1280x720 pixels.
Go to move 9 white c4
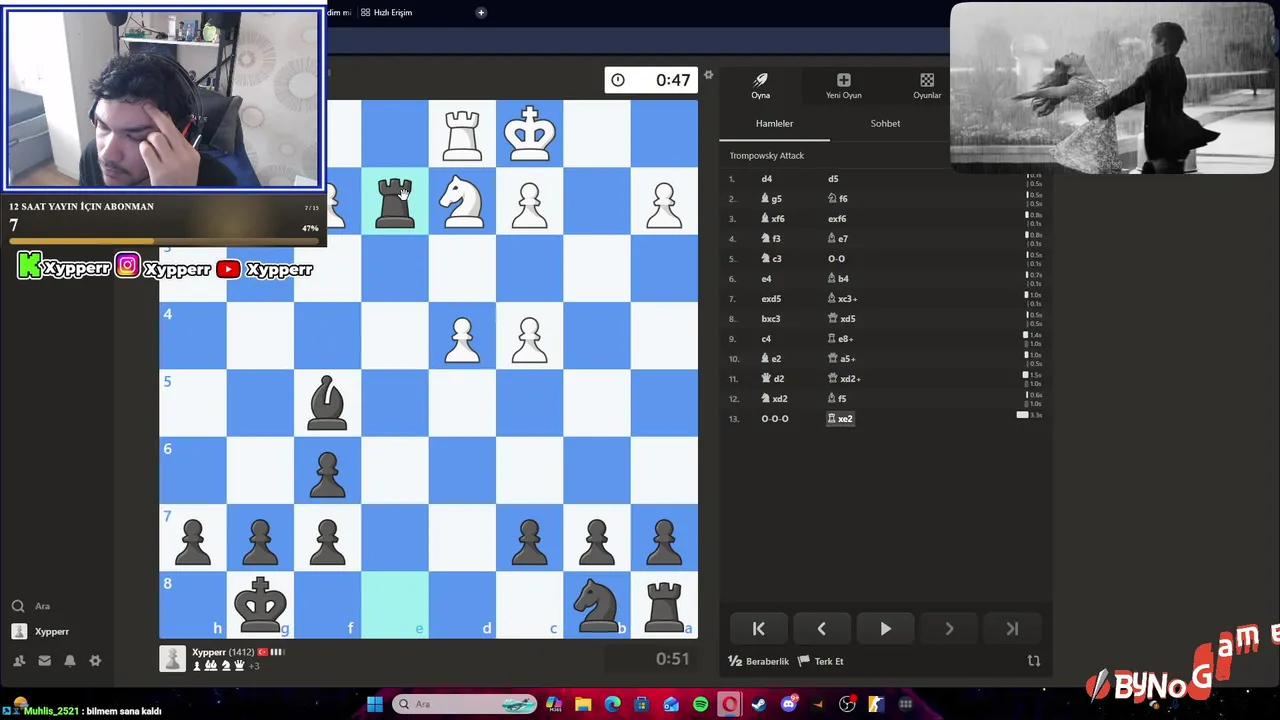(767, 339)
